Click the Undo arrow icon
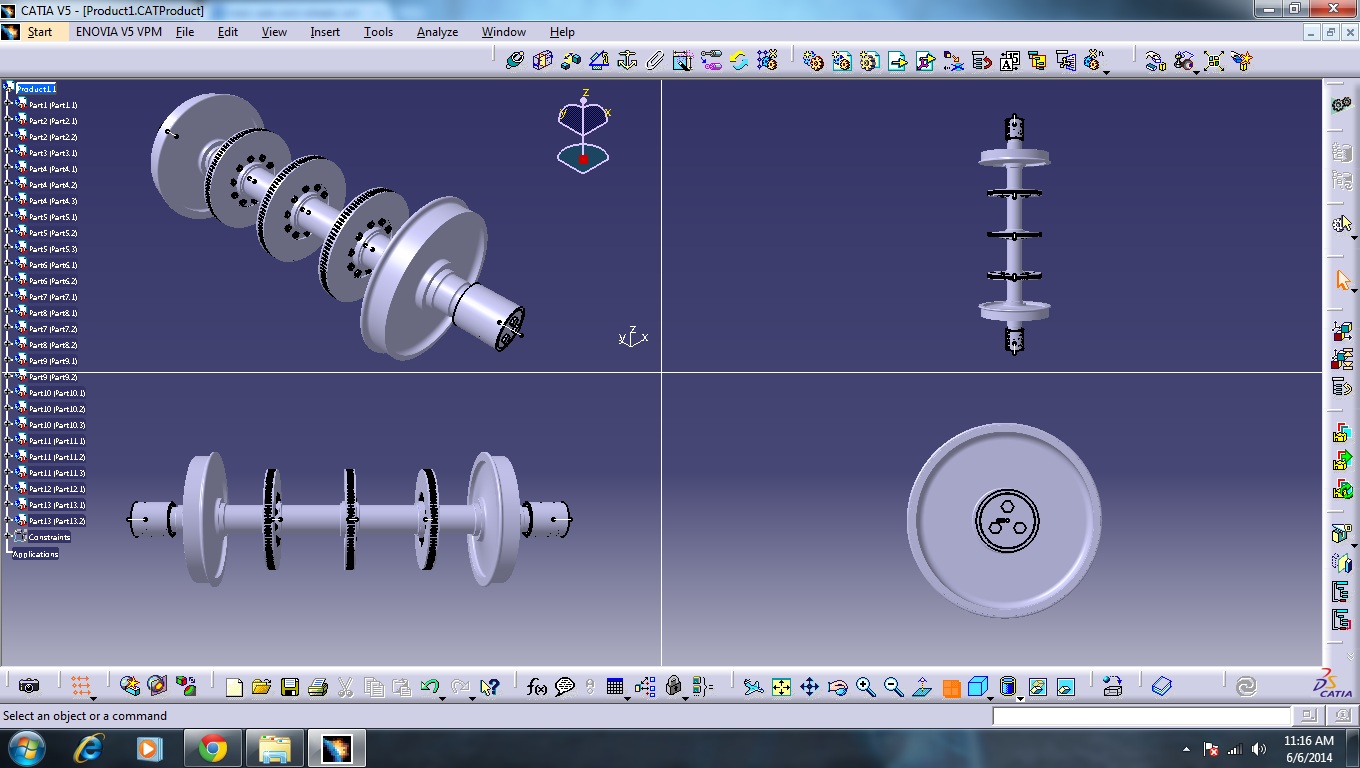The height and width of the screenshot is (768, 1360). click(x=429, y=686)
